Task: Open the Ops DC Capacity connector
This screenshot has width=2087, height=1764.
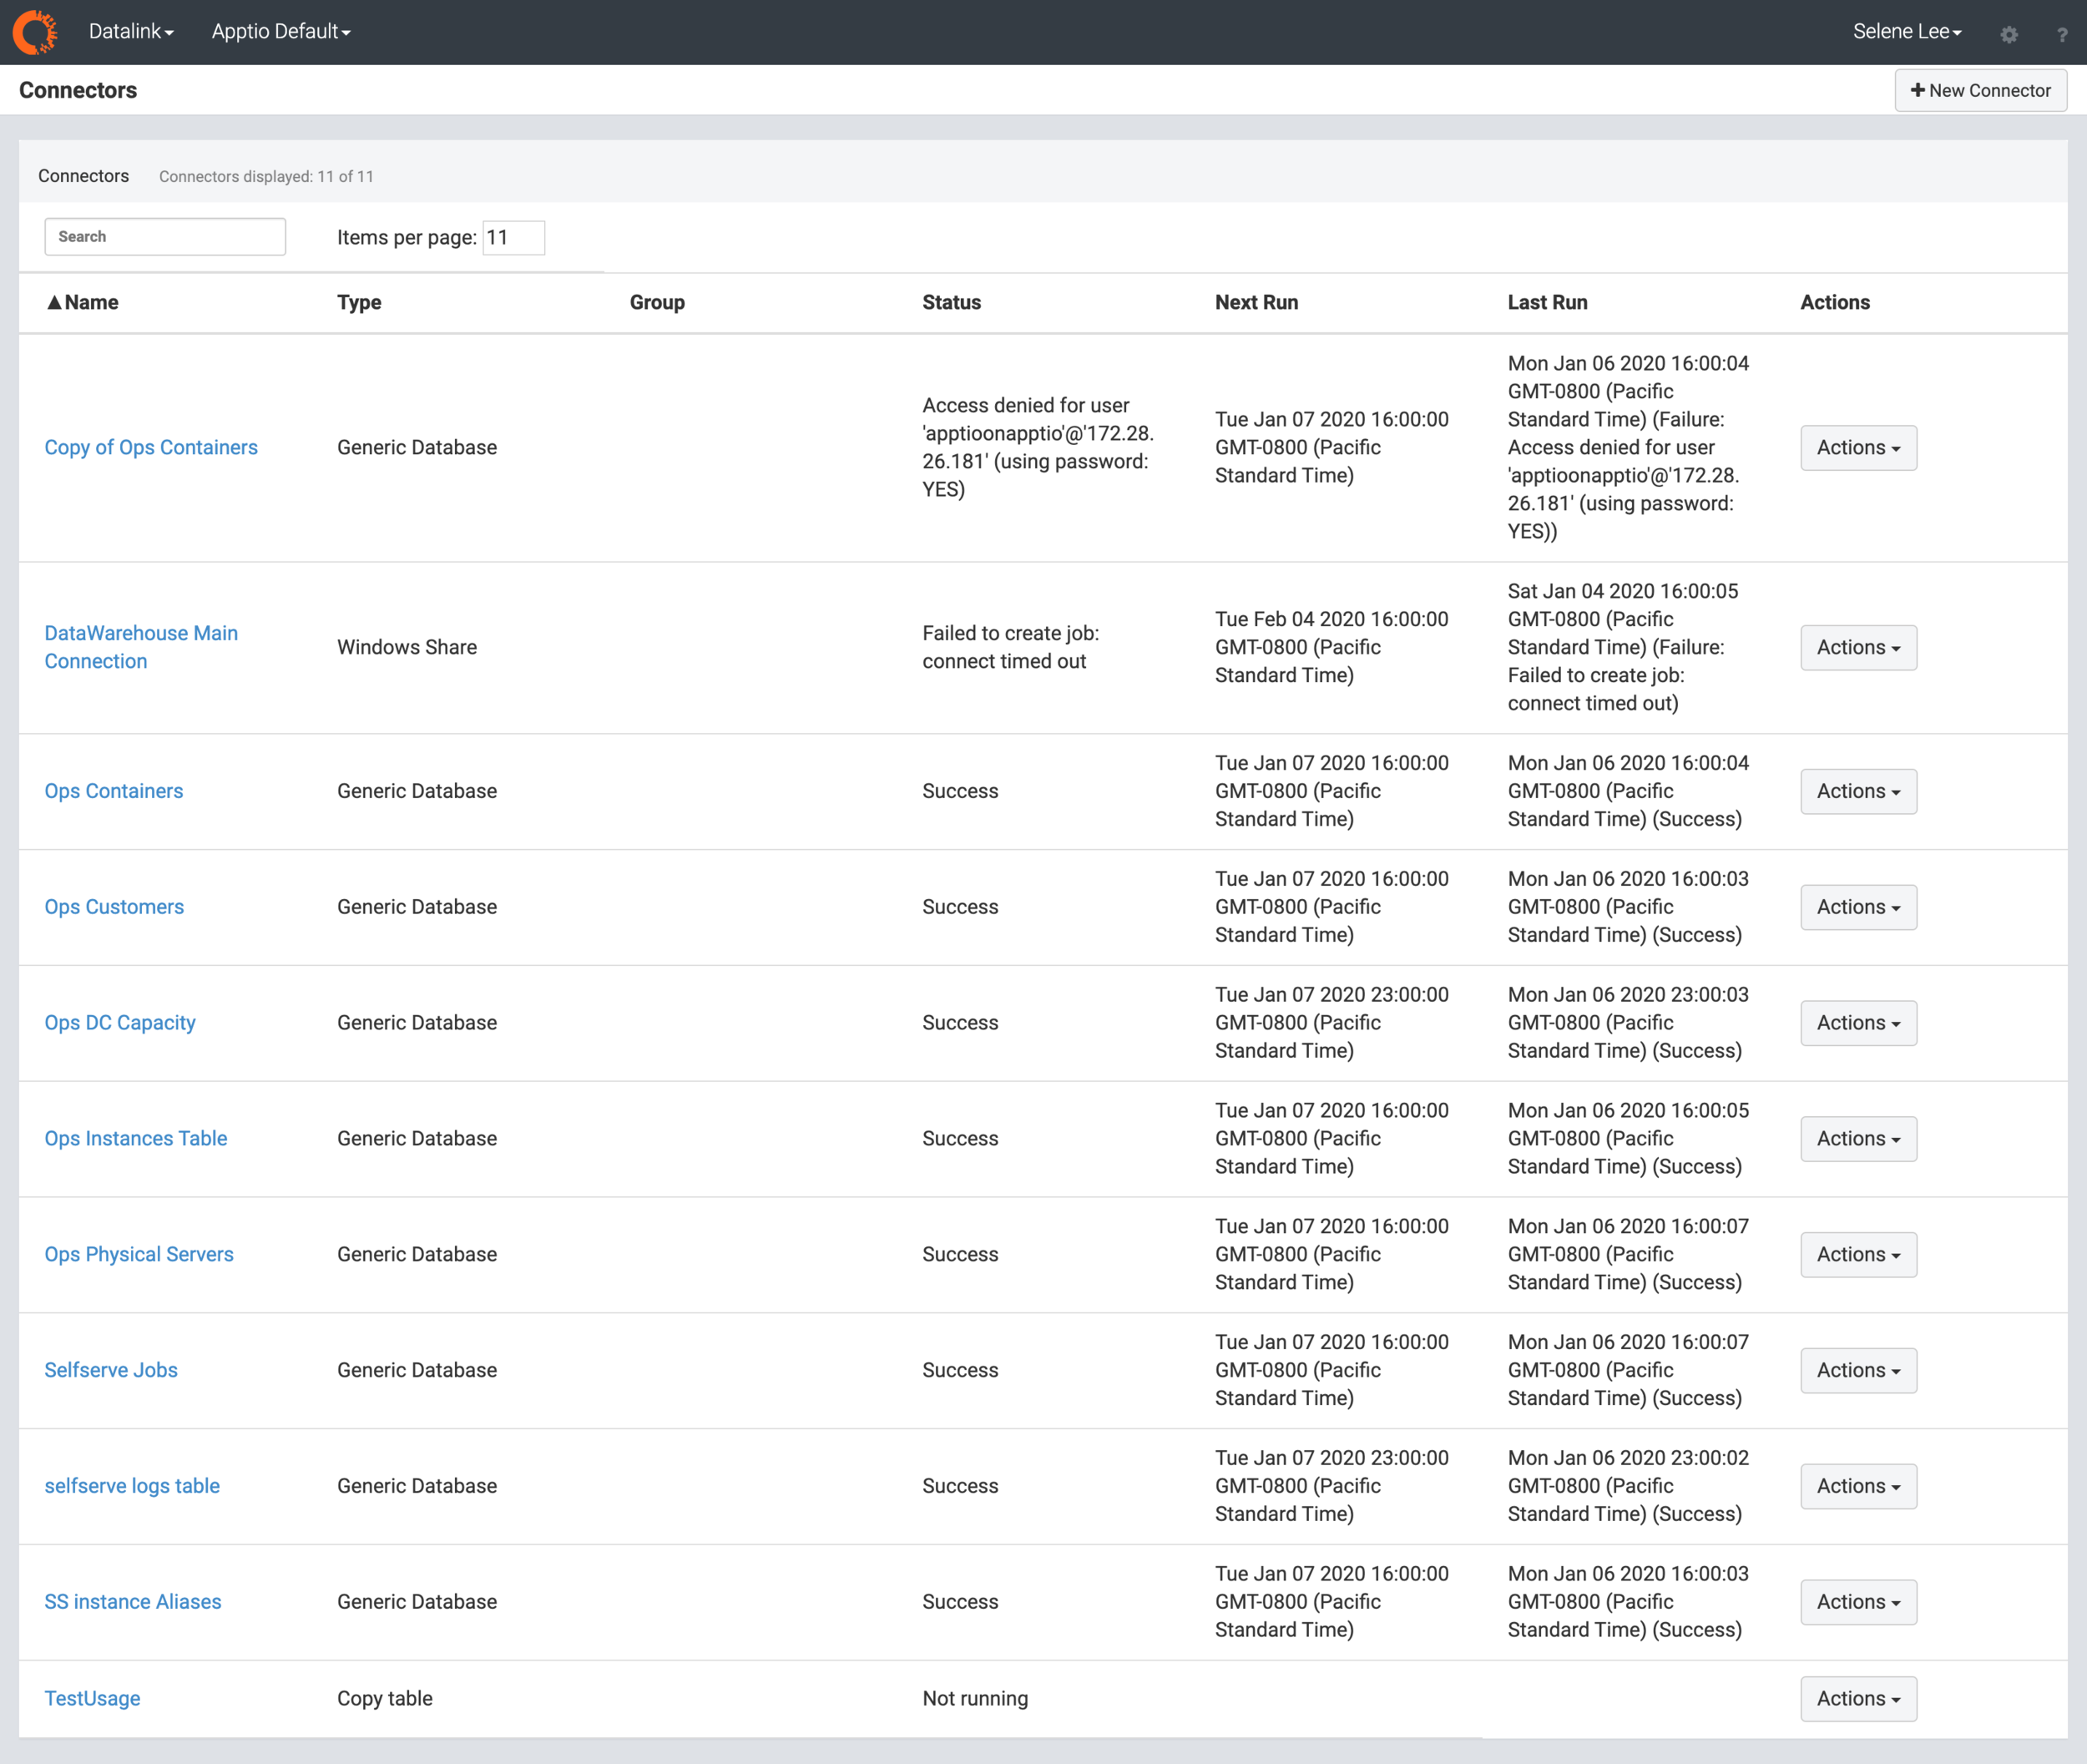Action: pyautogui.click(x=120, y=1022)
